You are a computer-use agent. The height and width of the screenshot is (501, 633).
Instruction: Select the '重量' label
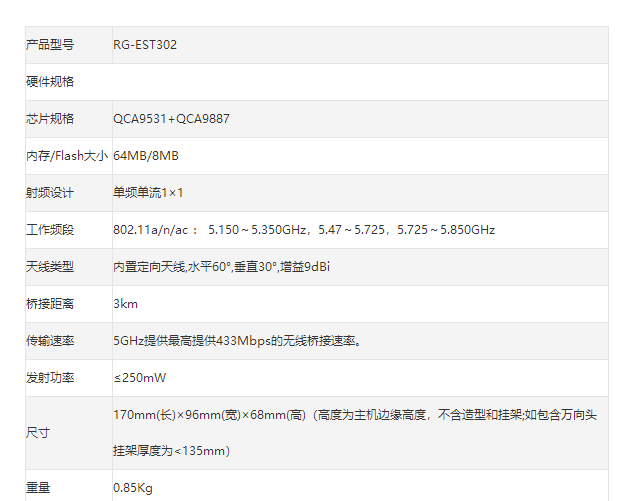click(38, 488)
